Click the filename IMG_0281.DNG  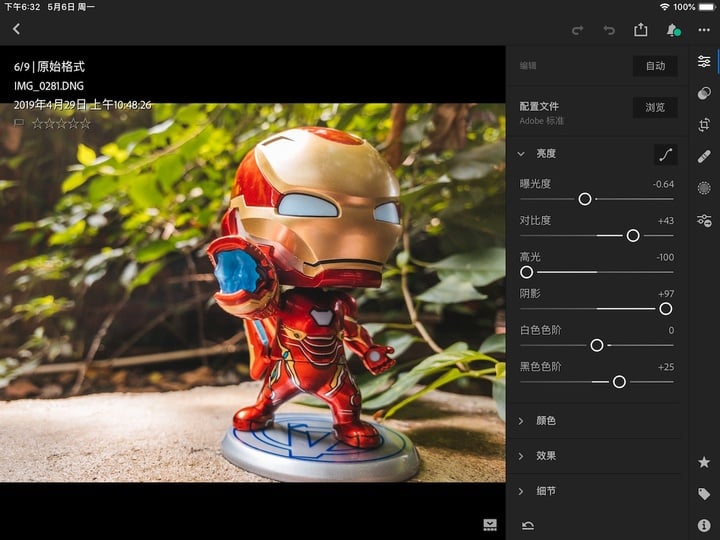point(49,86)
